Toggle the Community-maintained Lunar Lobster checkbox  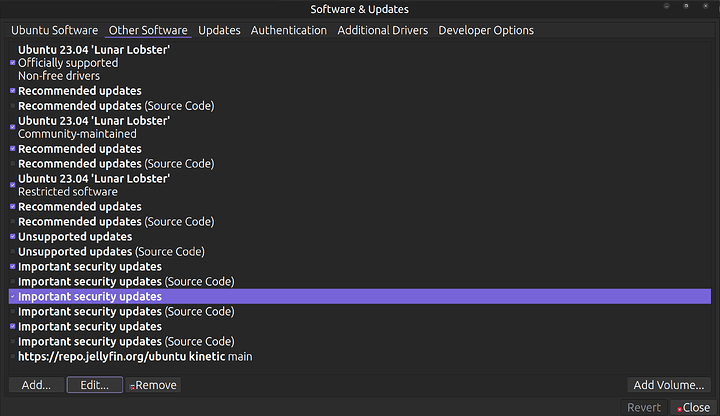pyautogui.click(x=12, y=127)
